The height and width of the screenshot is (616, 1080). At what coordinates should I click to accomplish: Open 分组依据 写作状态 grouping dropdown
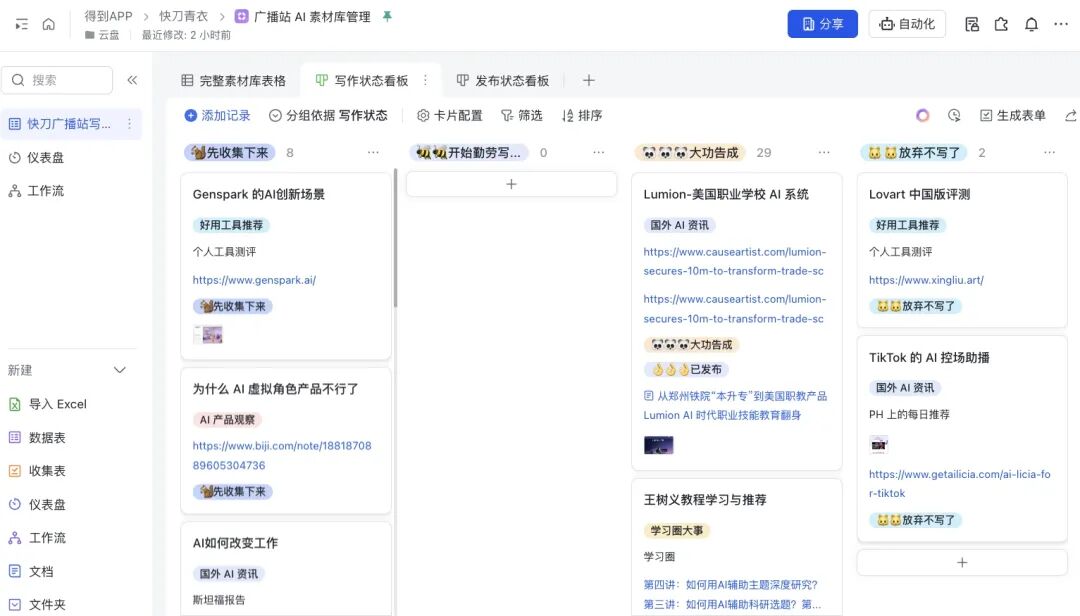(x=328, y=115)
